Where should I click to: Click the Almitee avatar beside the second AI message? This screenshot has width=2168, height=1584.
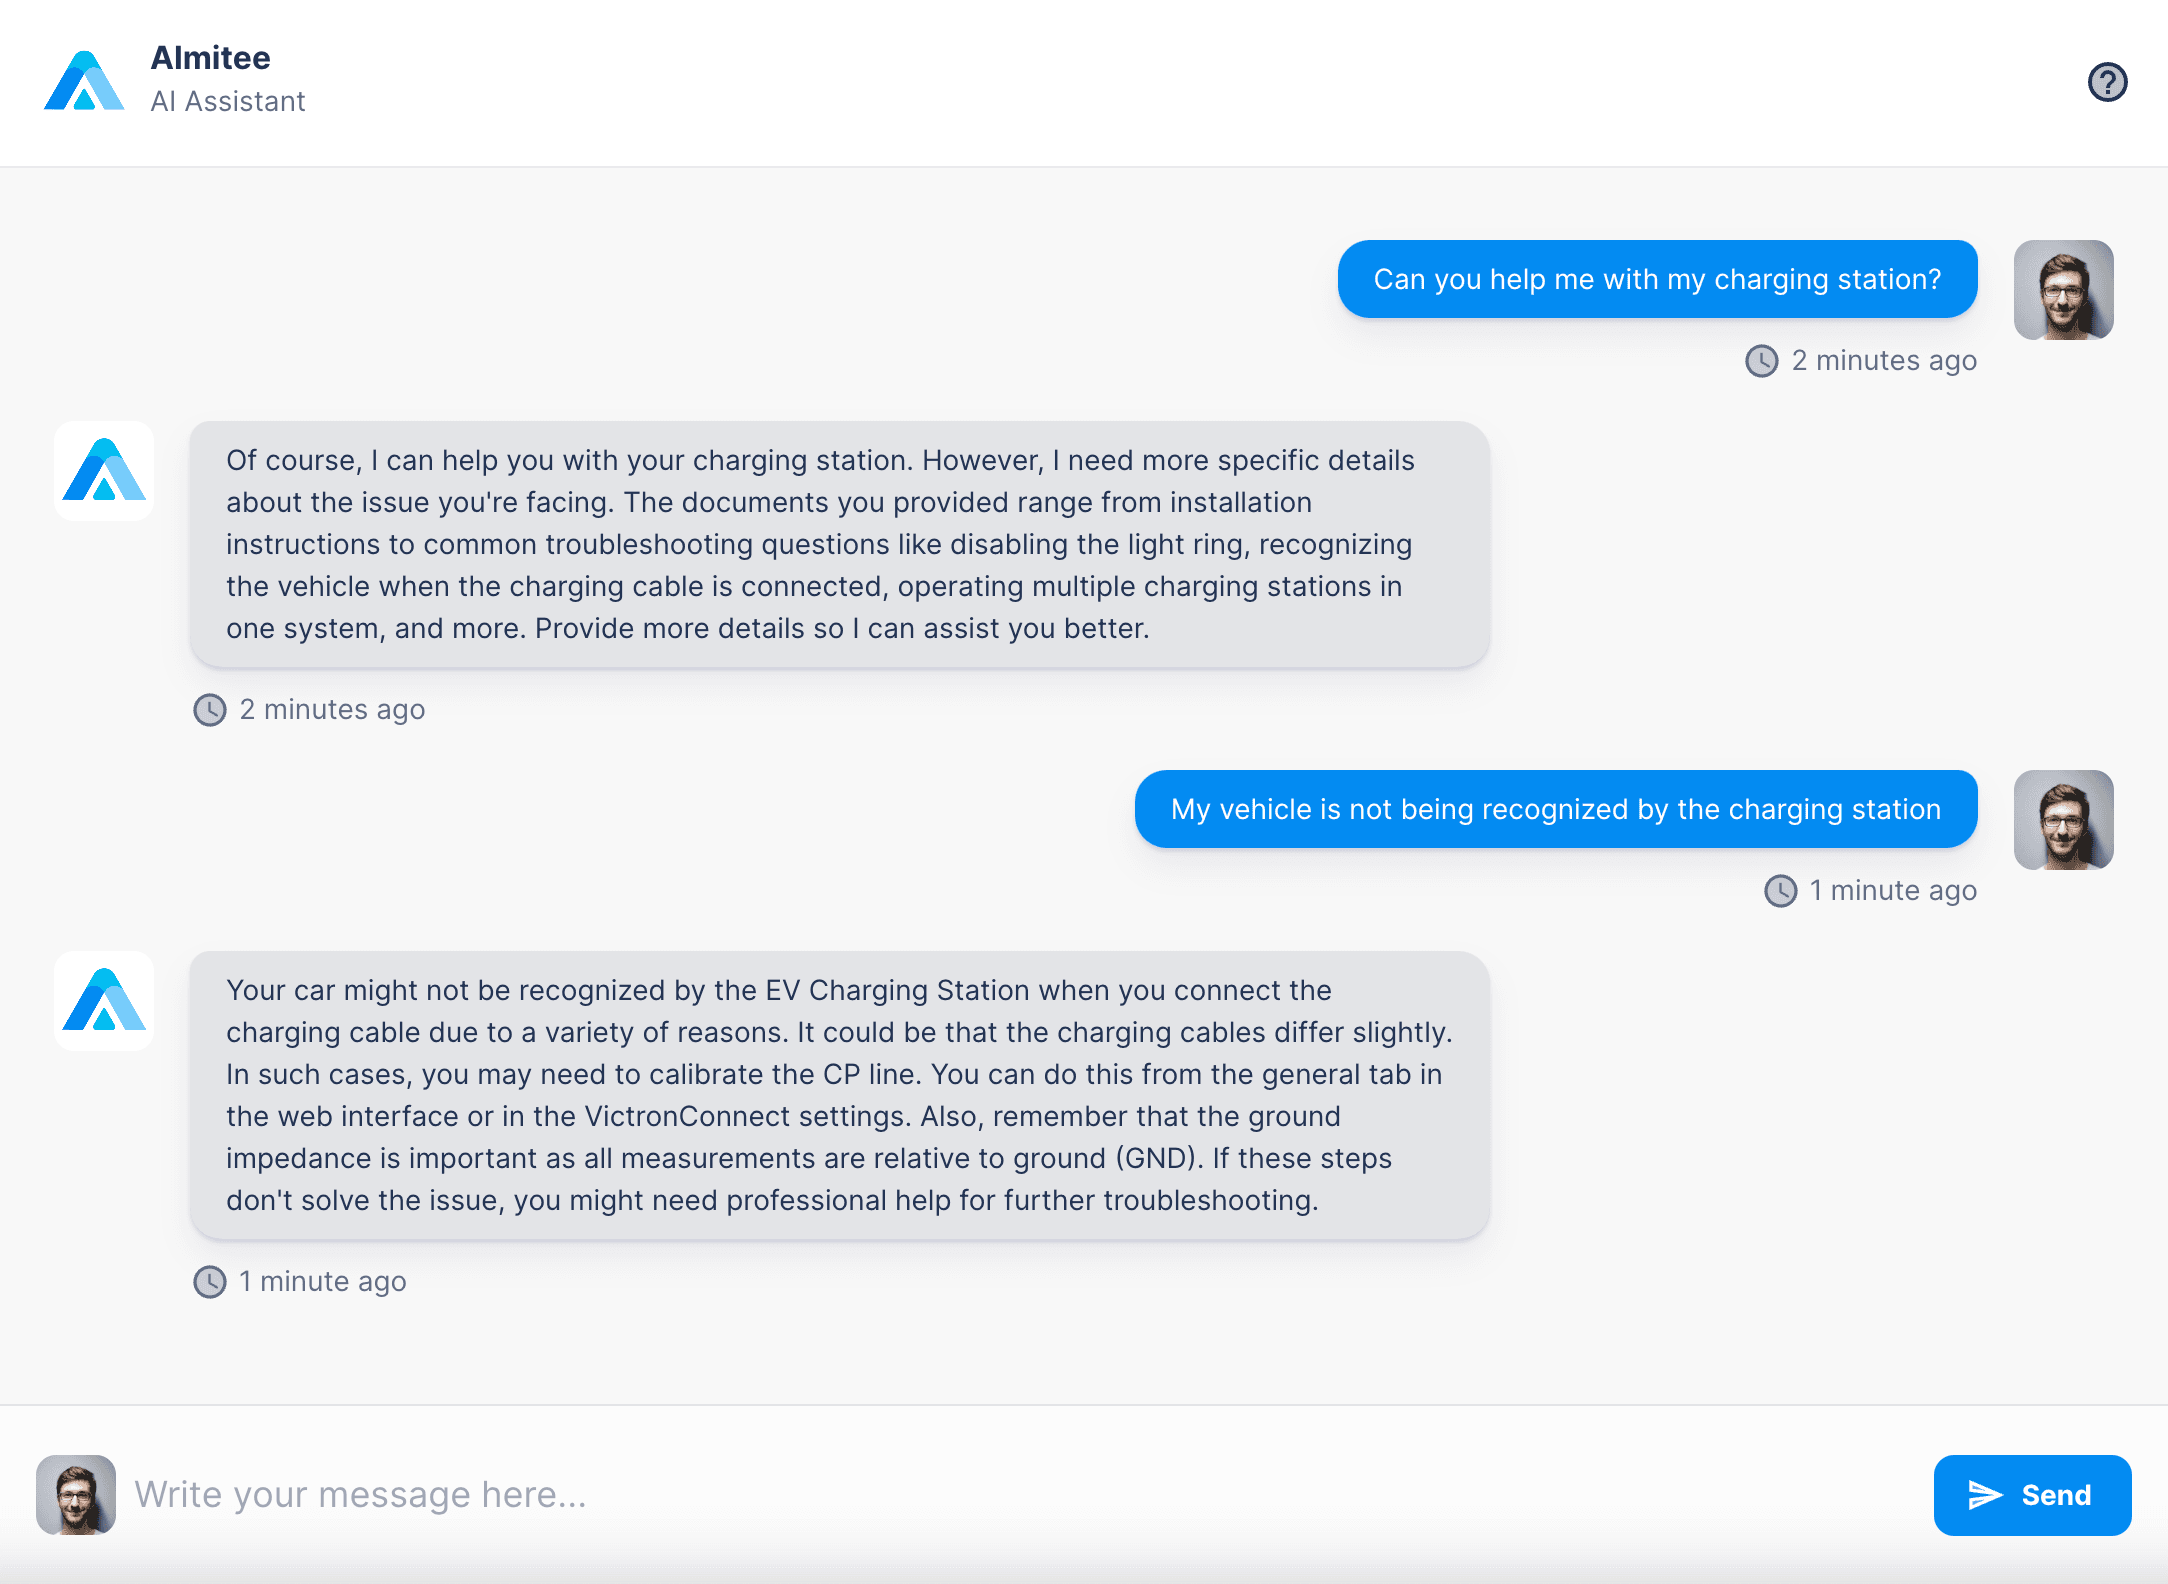[x=104, y=1000]
